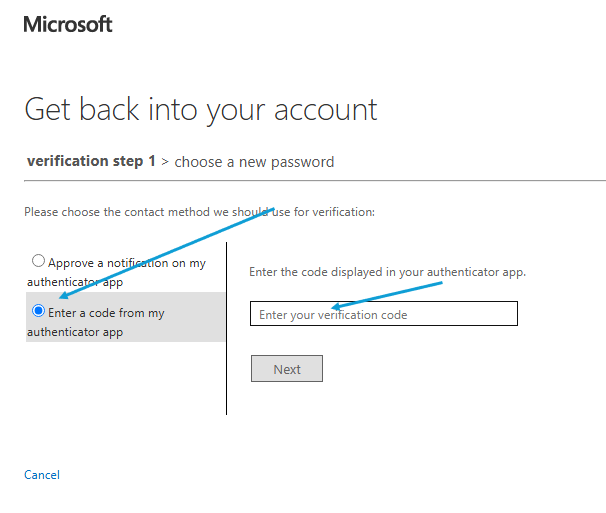
Task: Click the "Enter your verification code" placeholder text
Action: coord(333,315)
